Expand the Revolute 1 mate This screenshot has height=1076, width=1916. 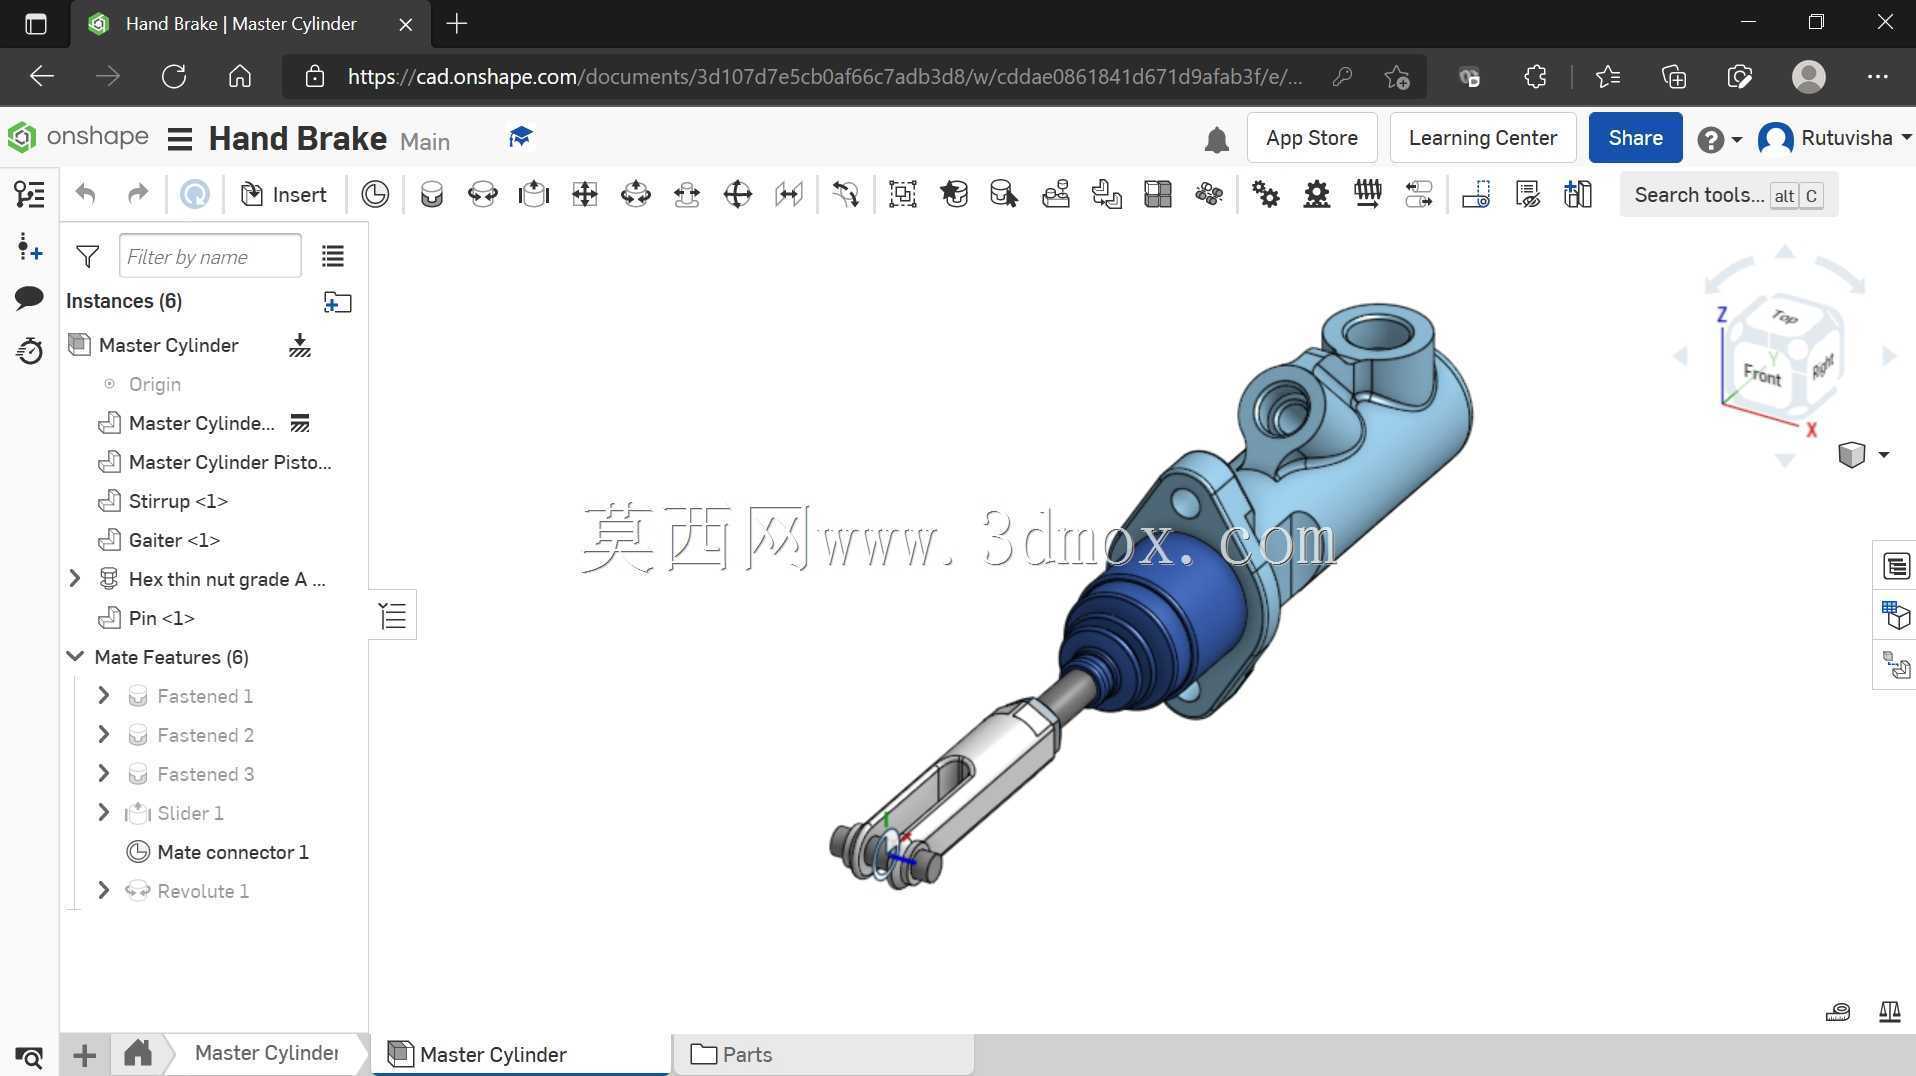(x=103, y=891)
